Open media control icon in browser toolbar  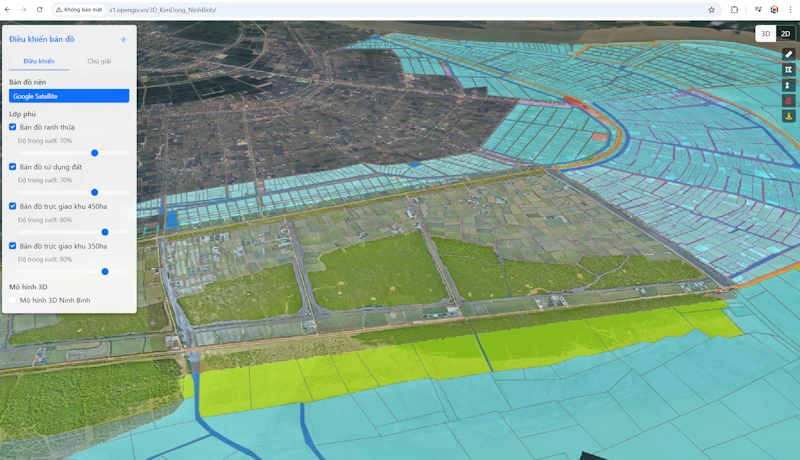pyautogui.click(x=758, y=10)
